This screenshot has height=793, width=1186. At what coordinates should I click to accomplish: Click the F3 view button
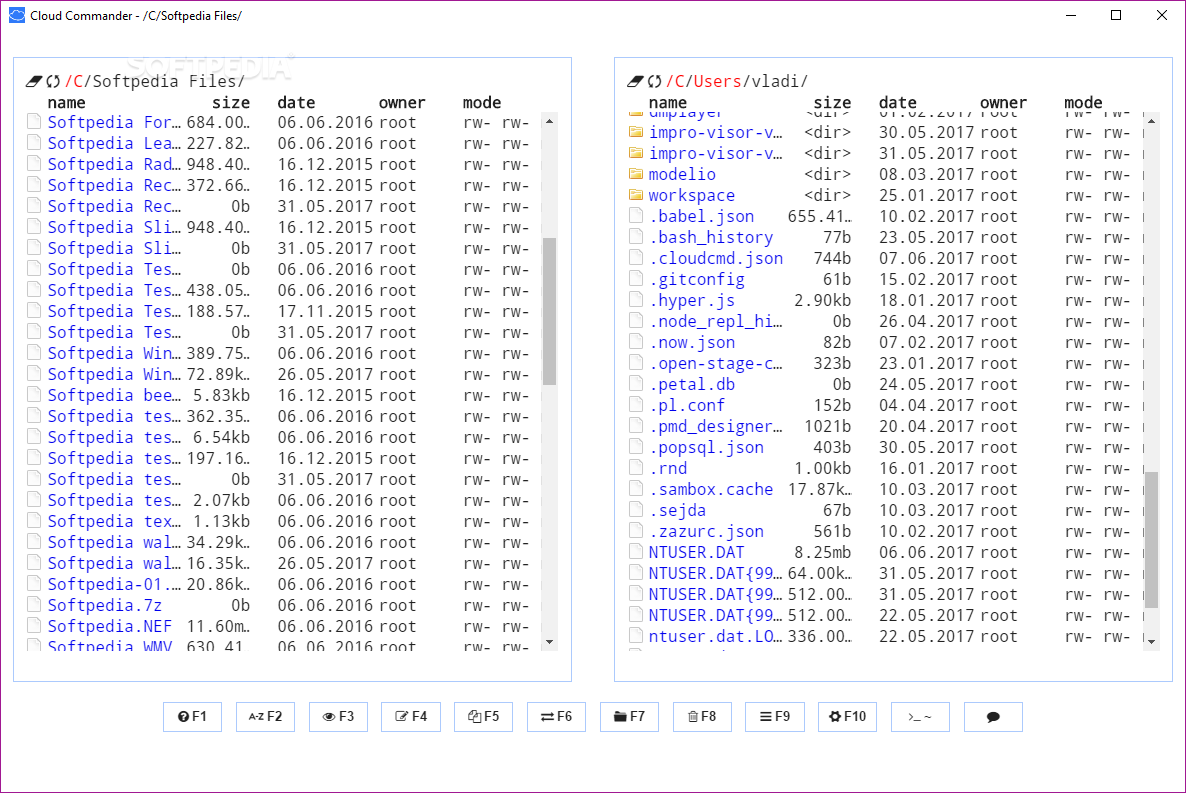[338, 717]
